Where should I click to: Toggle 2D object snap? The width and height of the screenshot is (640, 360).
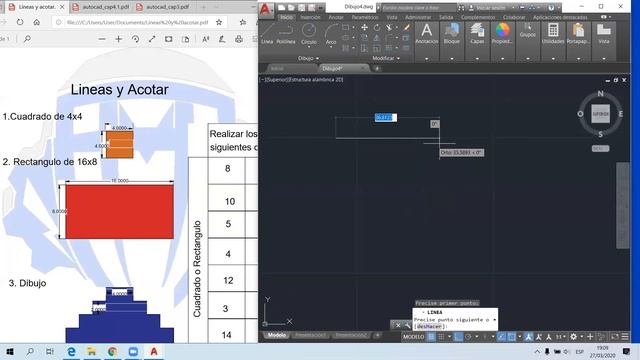511,337
